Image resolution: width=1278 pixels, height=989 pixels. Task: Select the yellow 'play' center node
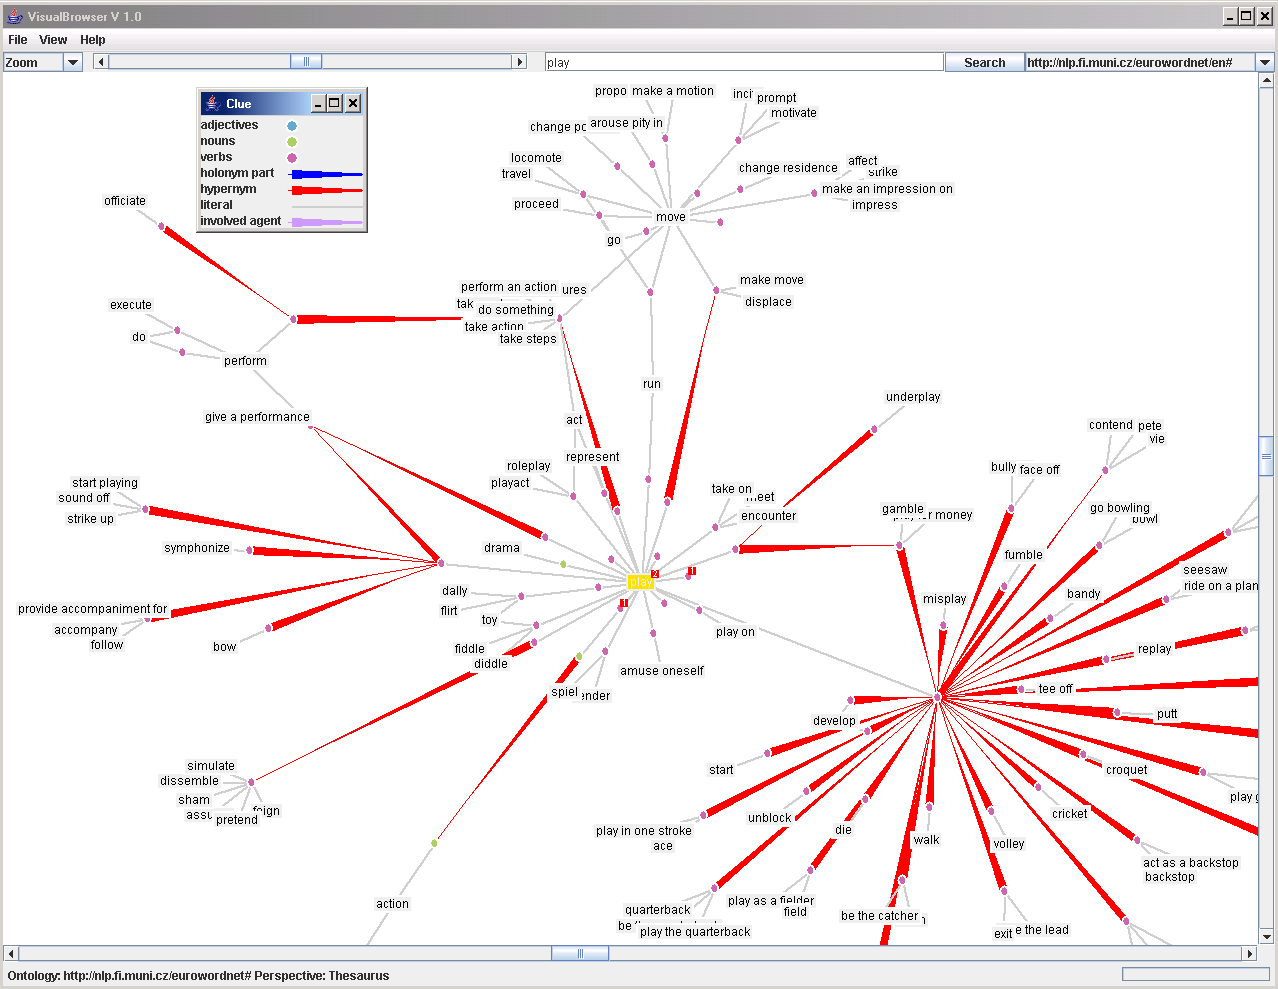coord(640,582)
